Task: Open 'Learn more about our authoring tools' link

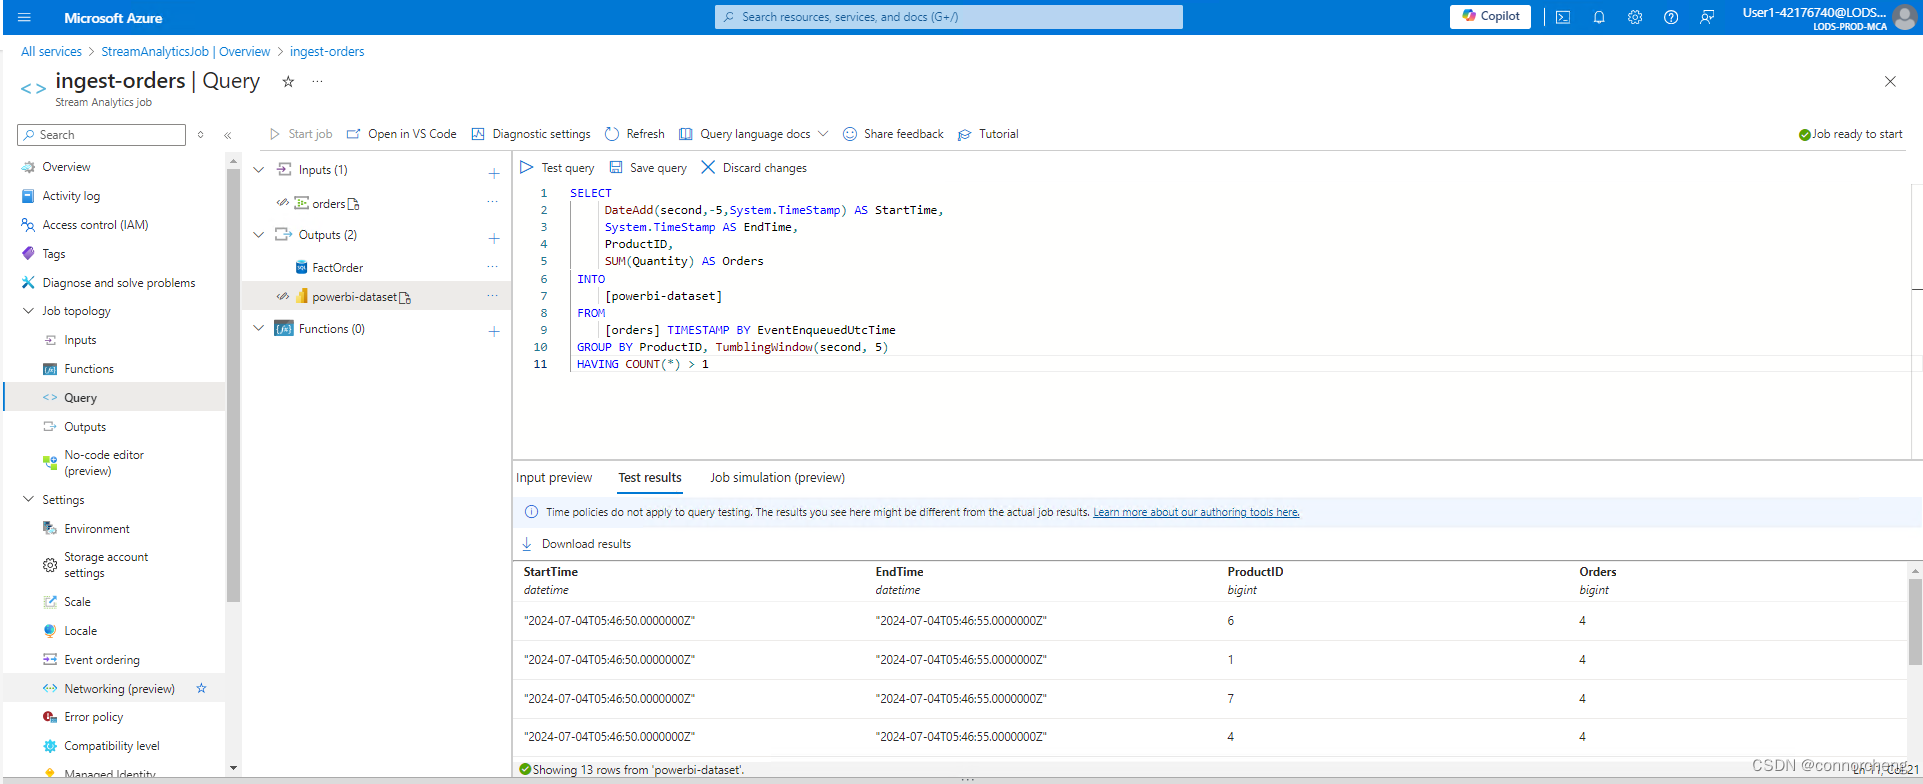Action: pos(1196,512)
